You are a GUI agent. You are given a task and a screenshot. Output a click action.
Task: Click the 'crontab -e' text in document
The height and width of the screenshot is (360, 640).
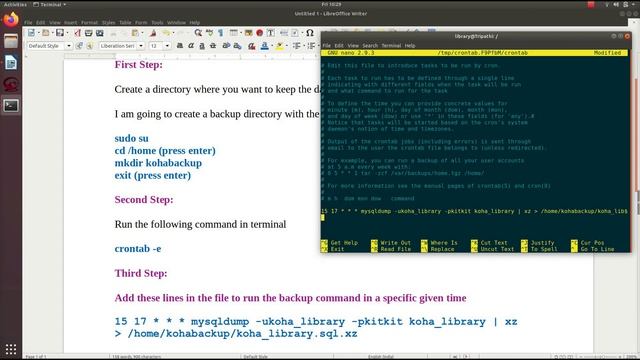coord(138,249)
